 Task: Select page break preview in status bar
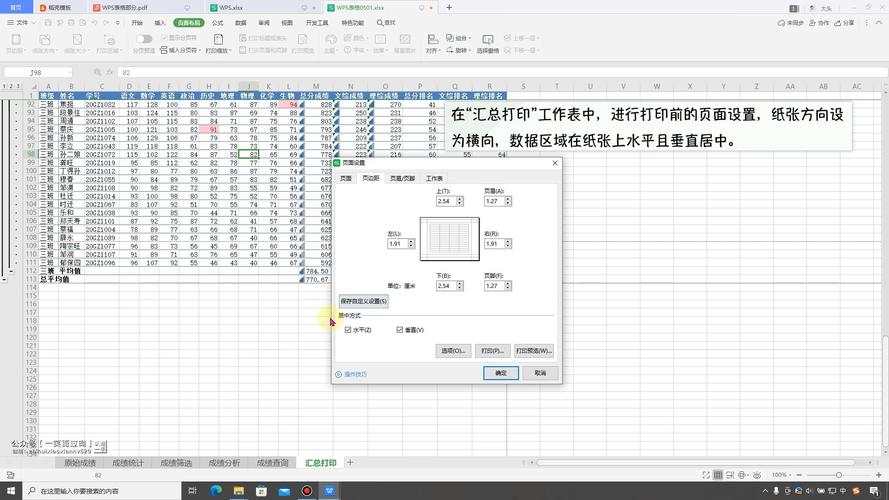(730, 475)
